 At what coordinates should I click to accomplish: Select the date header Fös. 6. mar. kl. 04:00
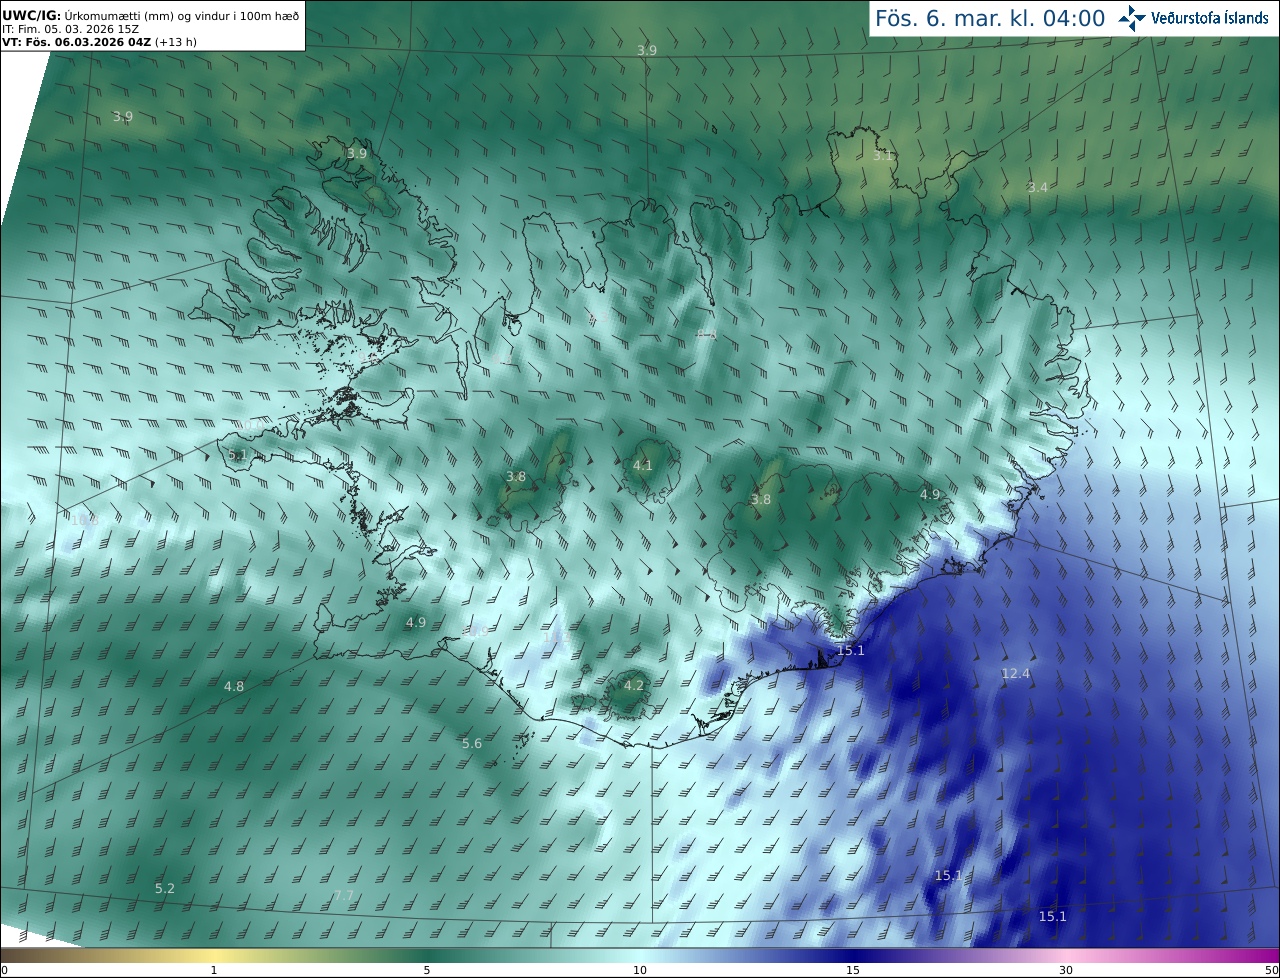point(990,18)
